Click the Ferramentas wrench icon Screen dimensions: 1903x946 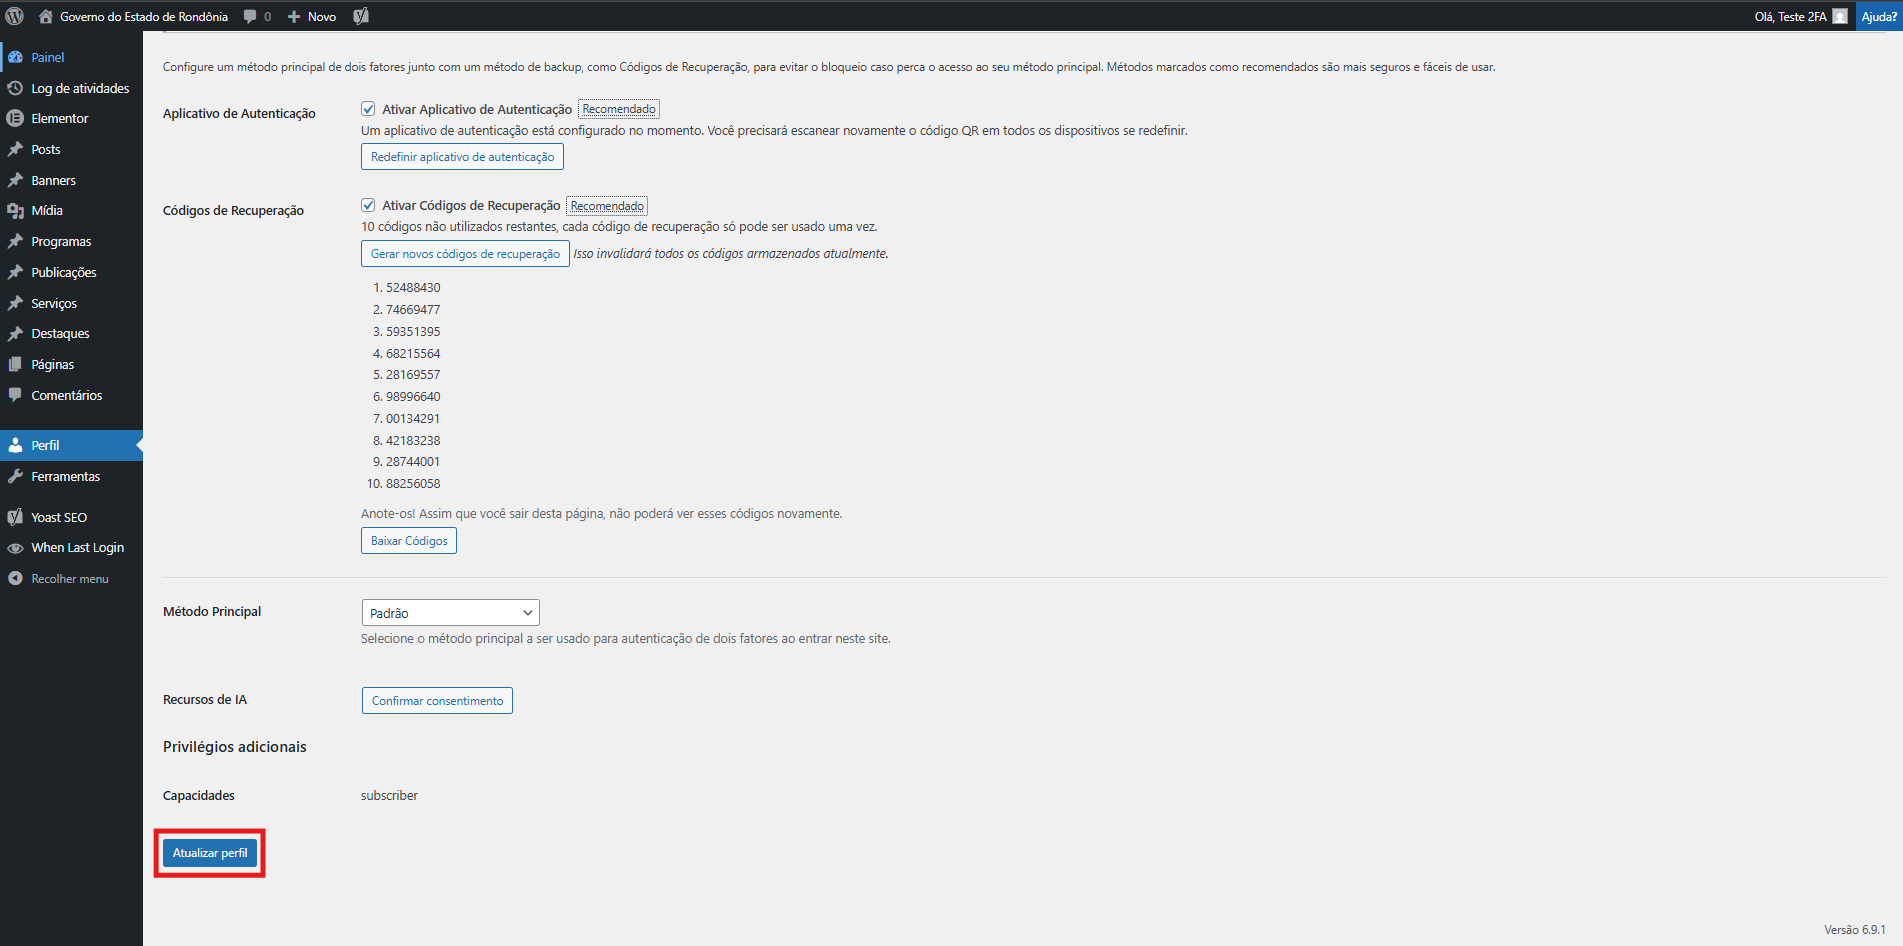coord(15,477)
